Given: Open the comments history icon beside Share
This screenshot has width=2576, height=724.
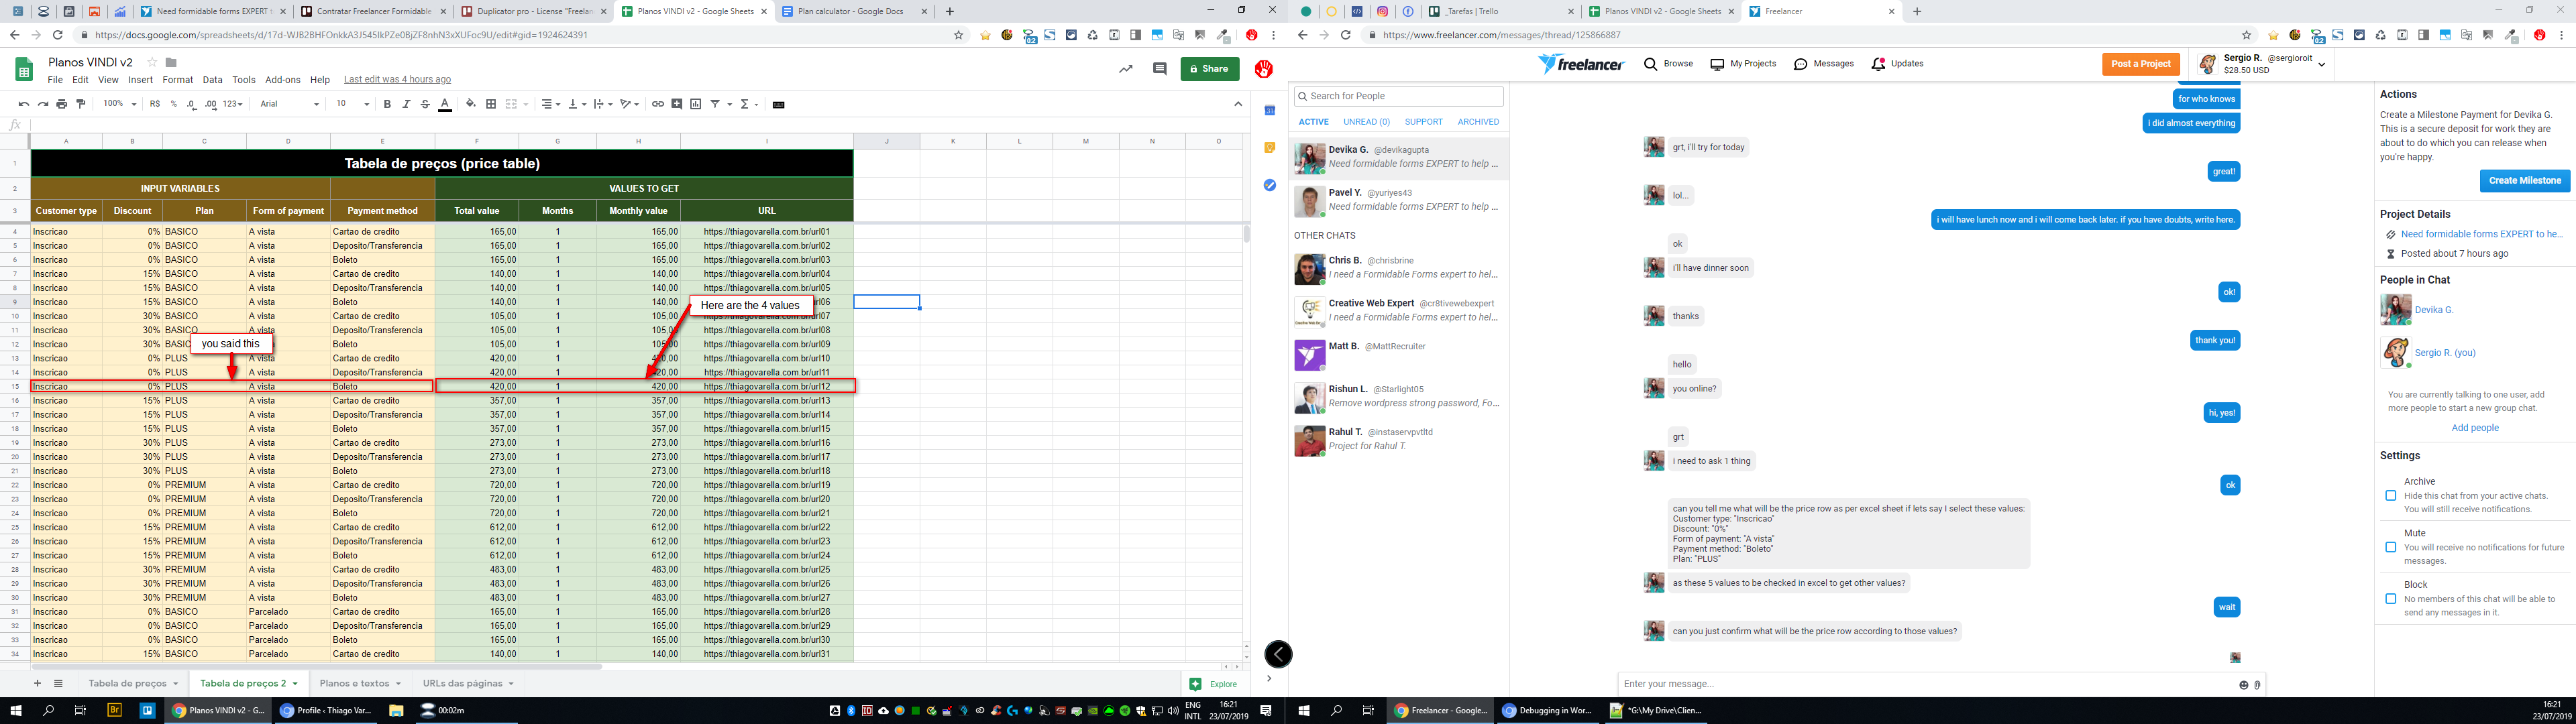Looking at the screenshot, I should click(1160, 69).
